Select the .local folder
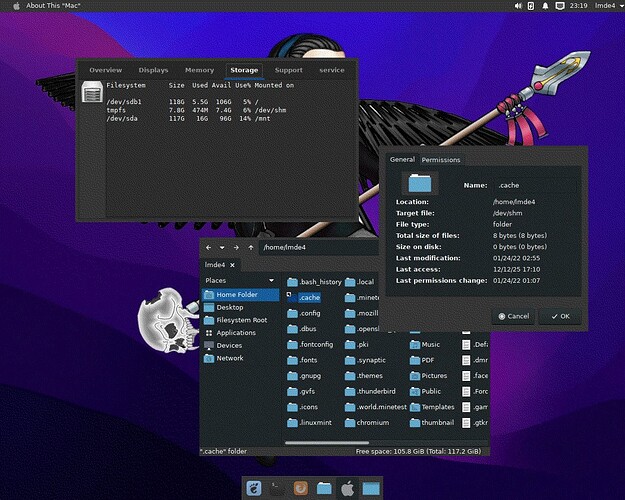The image size is (625, 500). pyautogui.click(x=360, y=282)
